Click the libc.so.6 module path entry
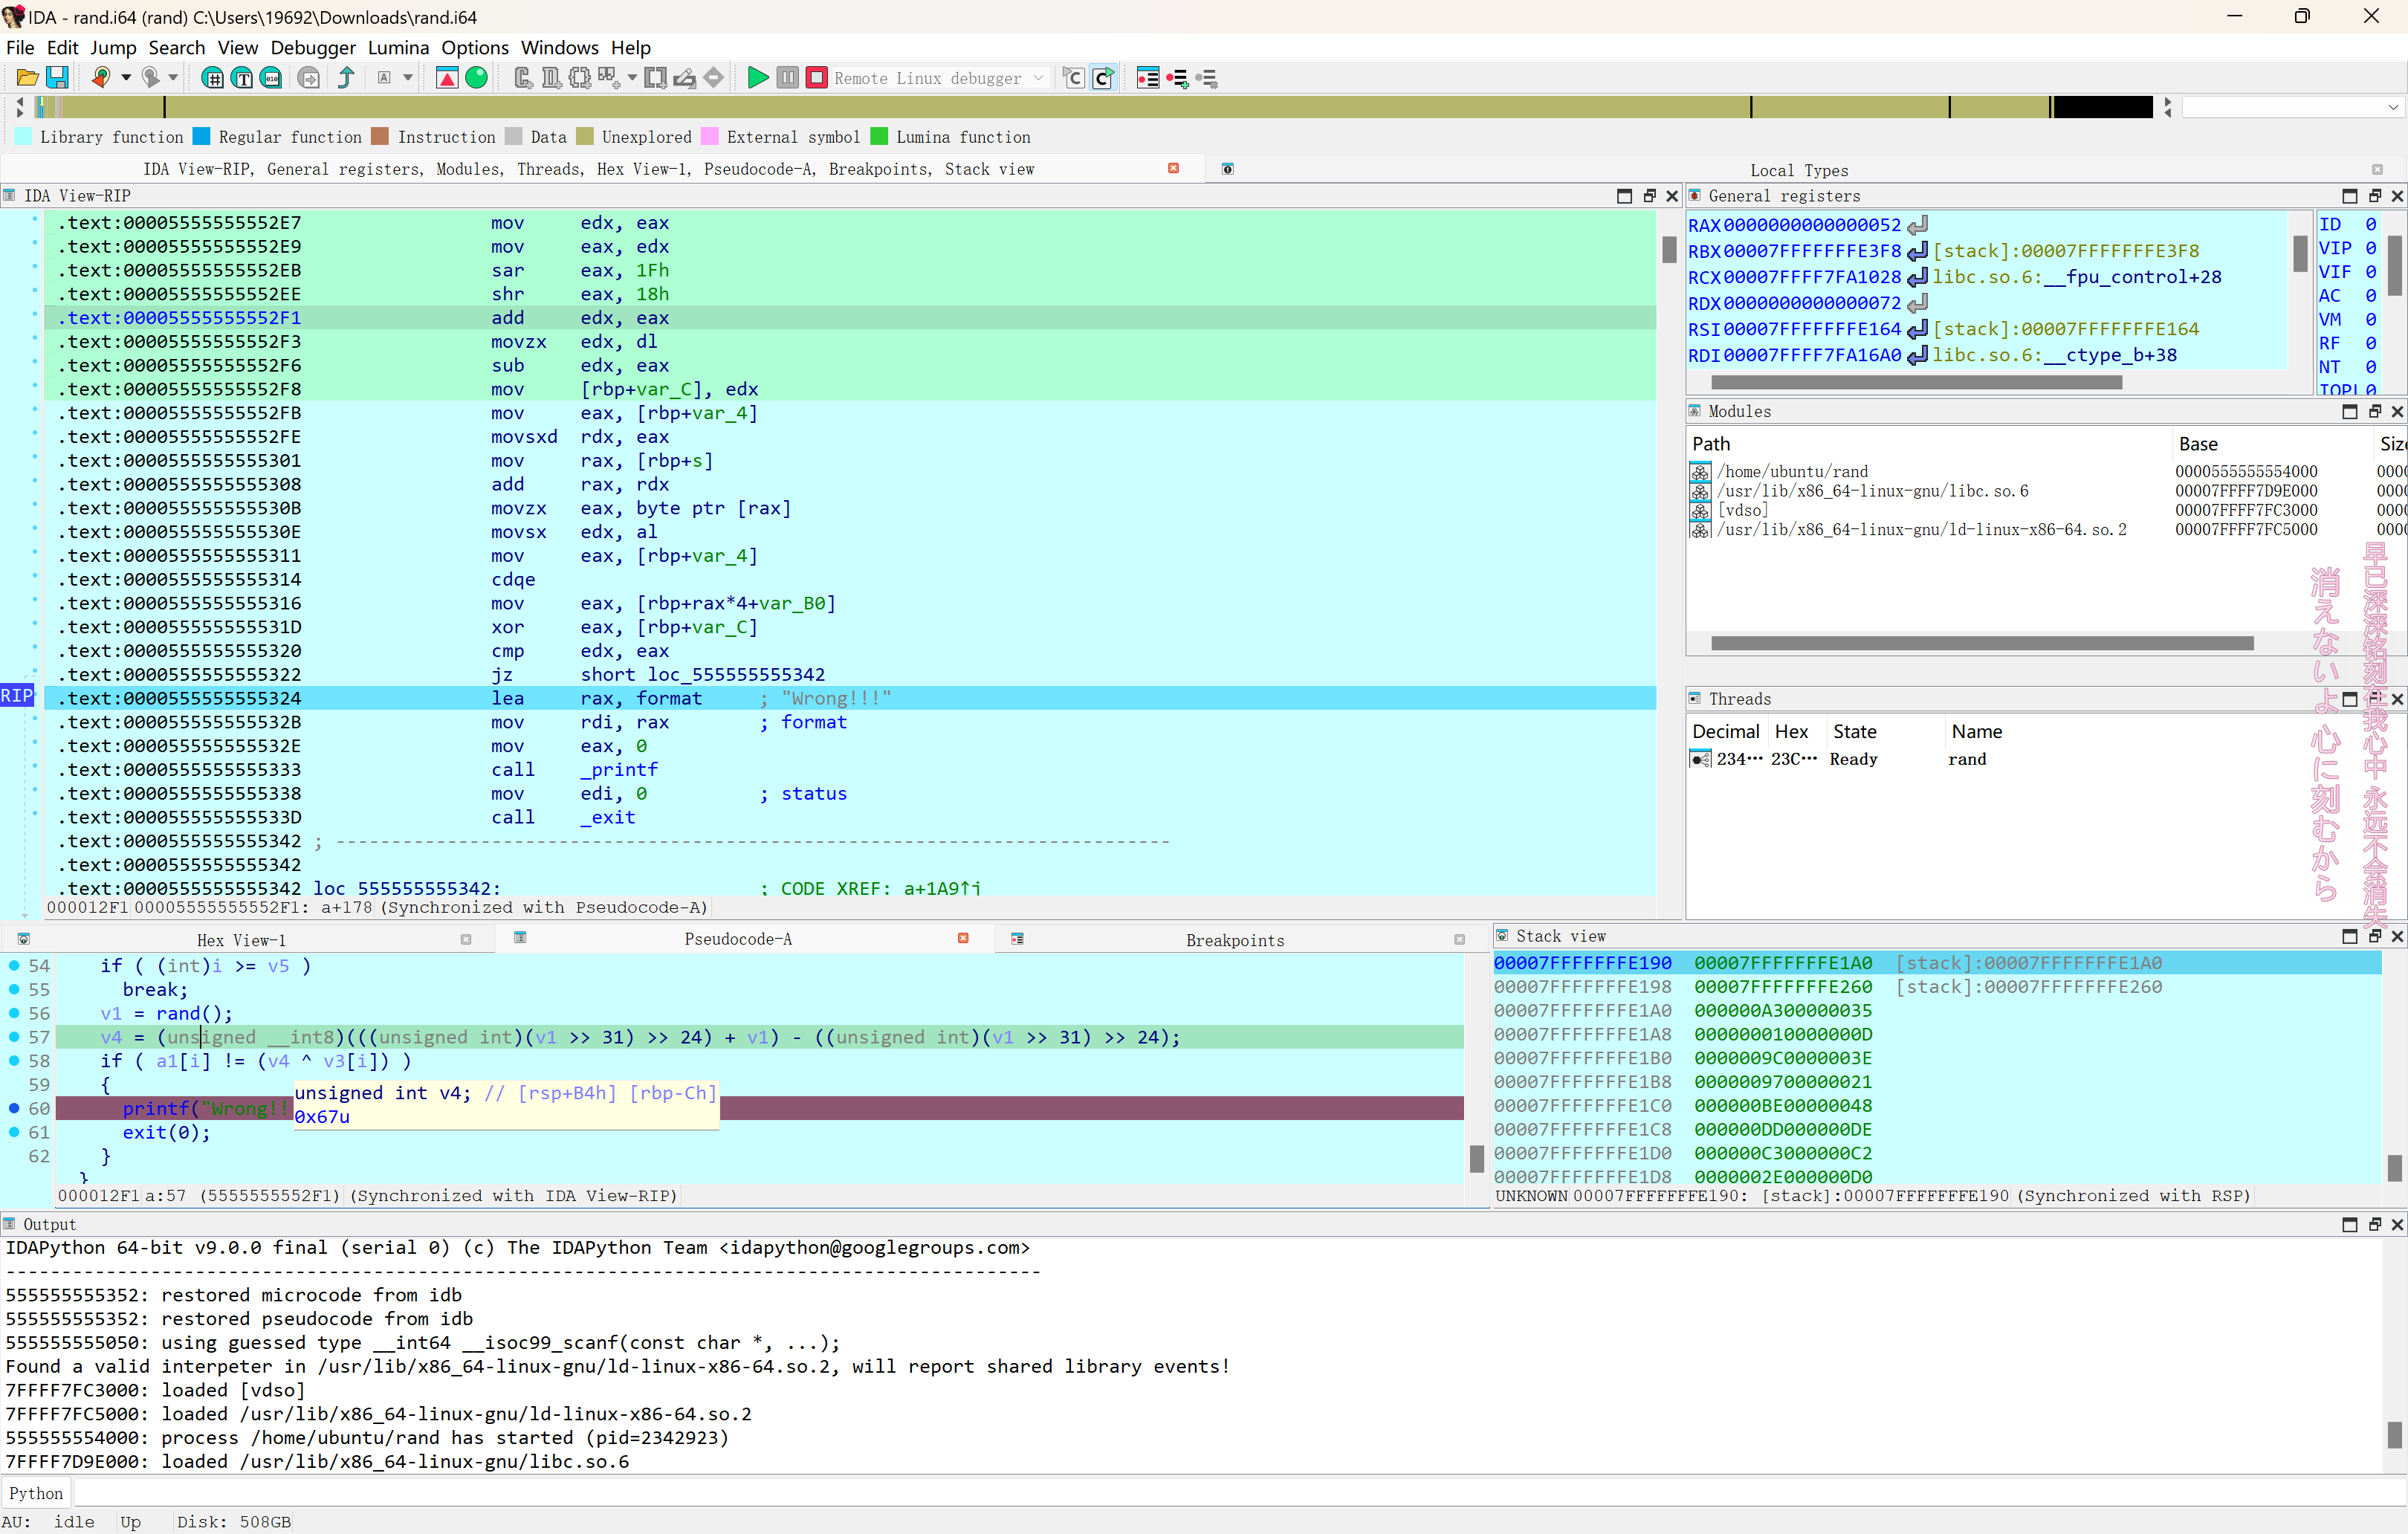Viewport: 2408px width, 1534px height. click(1872, 491)
